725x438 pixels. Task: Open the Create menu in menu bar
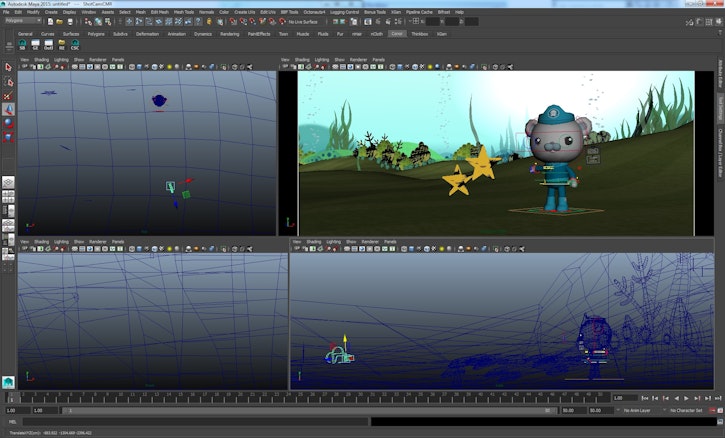pyautogui.click(x=49, y=12)
